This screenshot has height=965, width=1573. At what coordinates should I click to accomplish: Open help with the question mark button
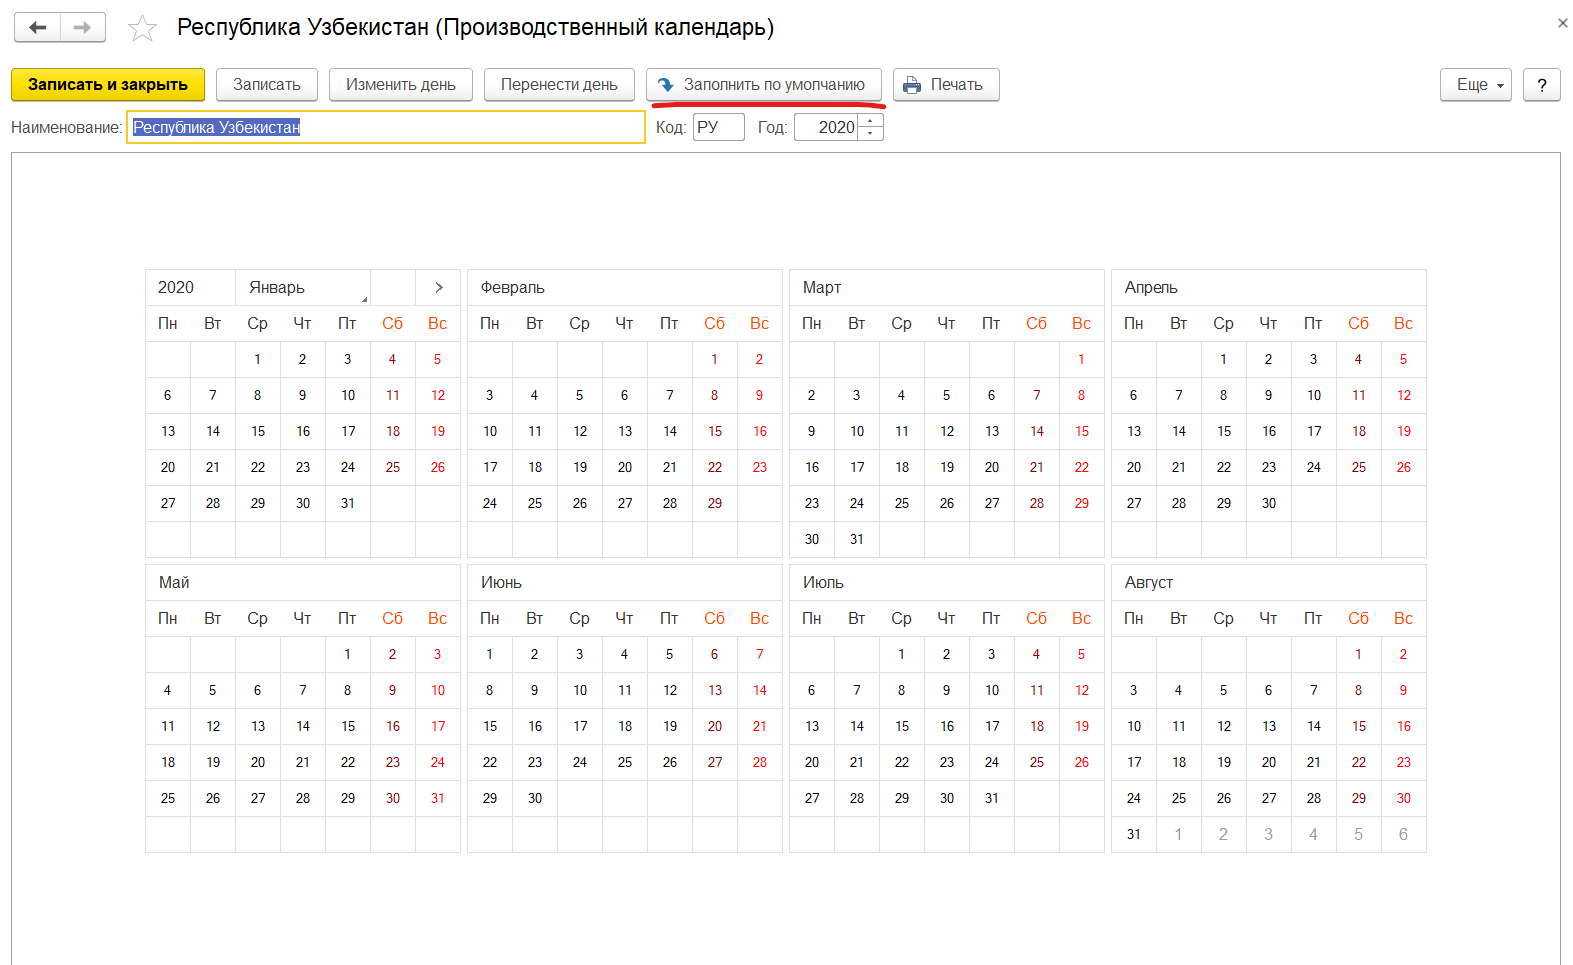(1542, 85)
